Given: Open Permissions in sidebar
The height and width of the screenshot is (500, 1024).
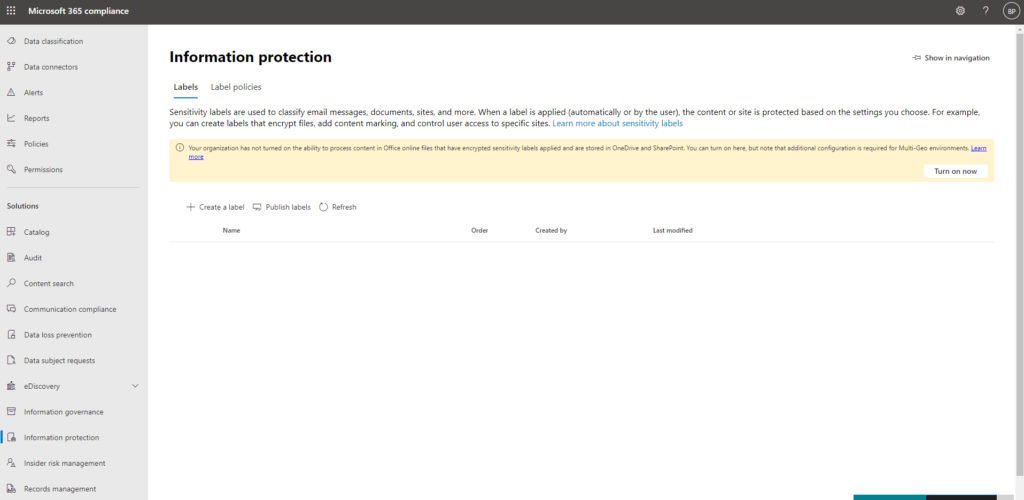Looking at the screenshot, I should 43,169.
